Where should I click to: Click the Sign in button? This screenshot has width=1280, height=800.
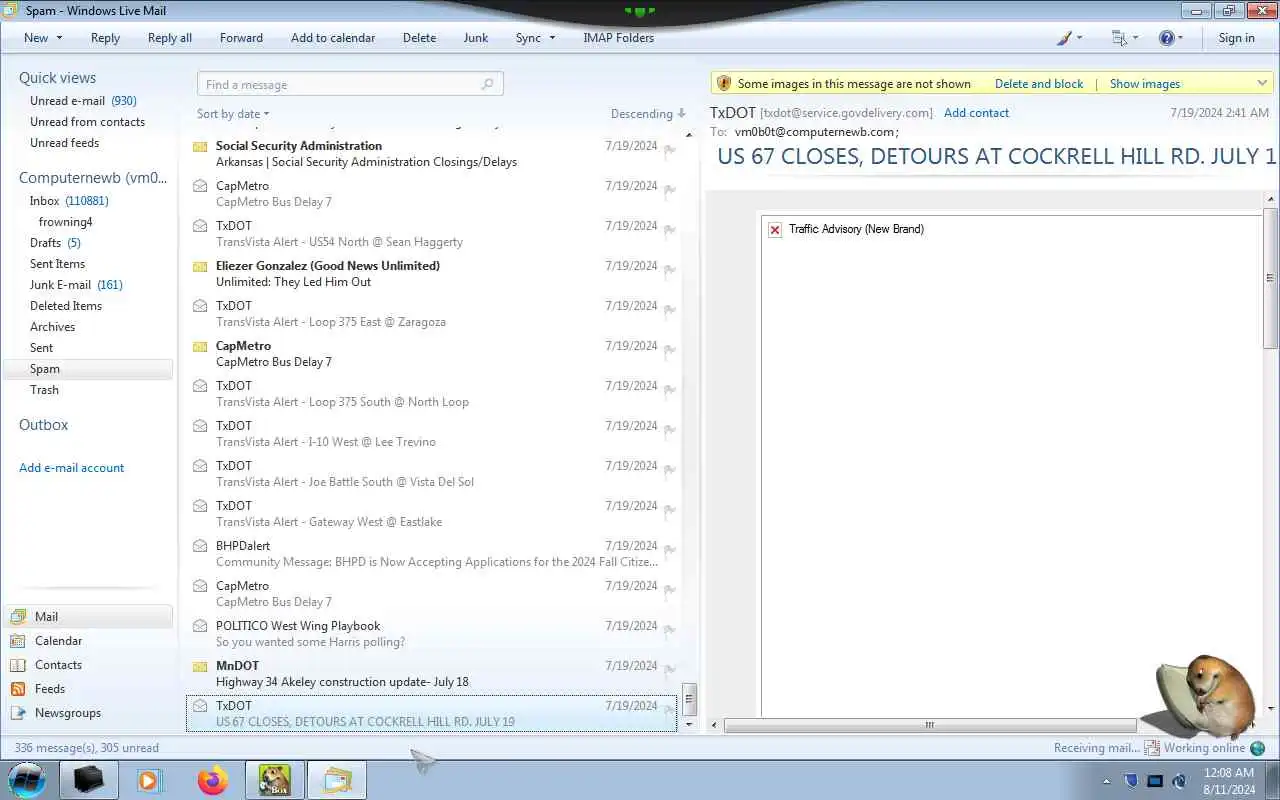coord(1236,38)
